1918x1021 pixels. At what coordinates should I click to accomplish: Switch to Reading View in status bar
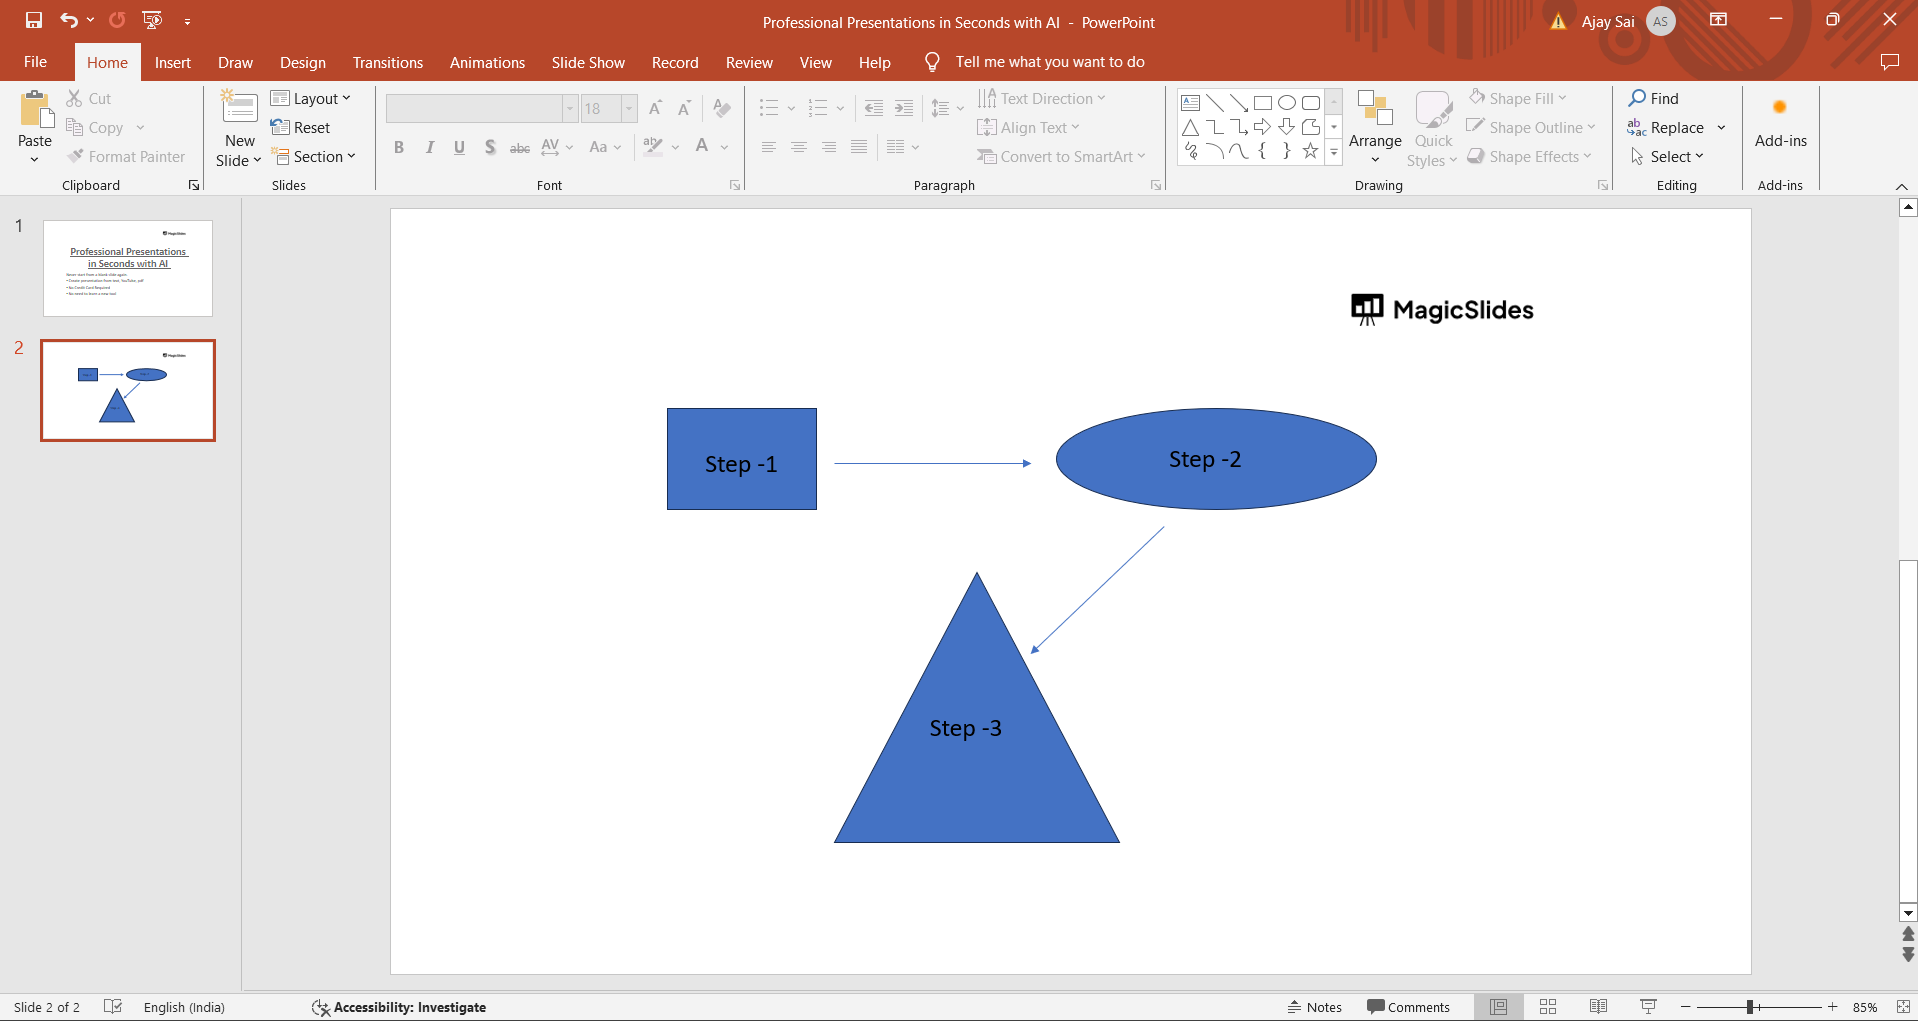[1598, 1007]
